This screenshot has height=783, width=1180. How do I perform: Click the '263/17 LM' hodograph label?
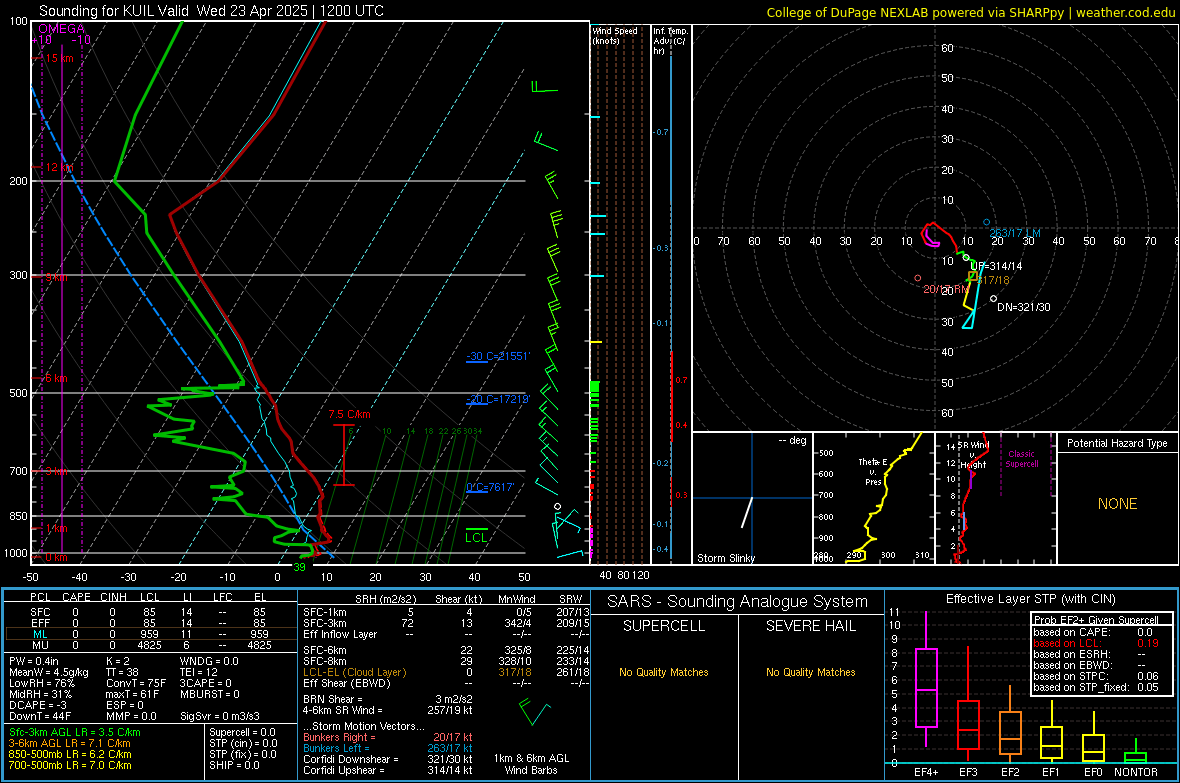click(1015, 233)
